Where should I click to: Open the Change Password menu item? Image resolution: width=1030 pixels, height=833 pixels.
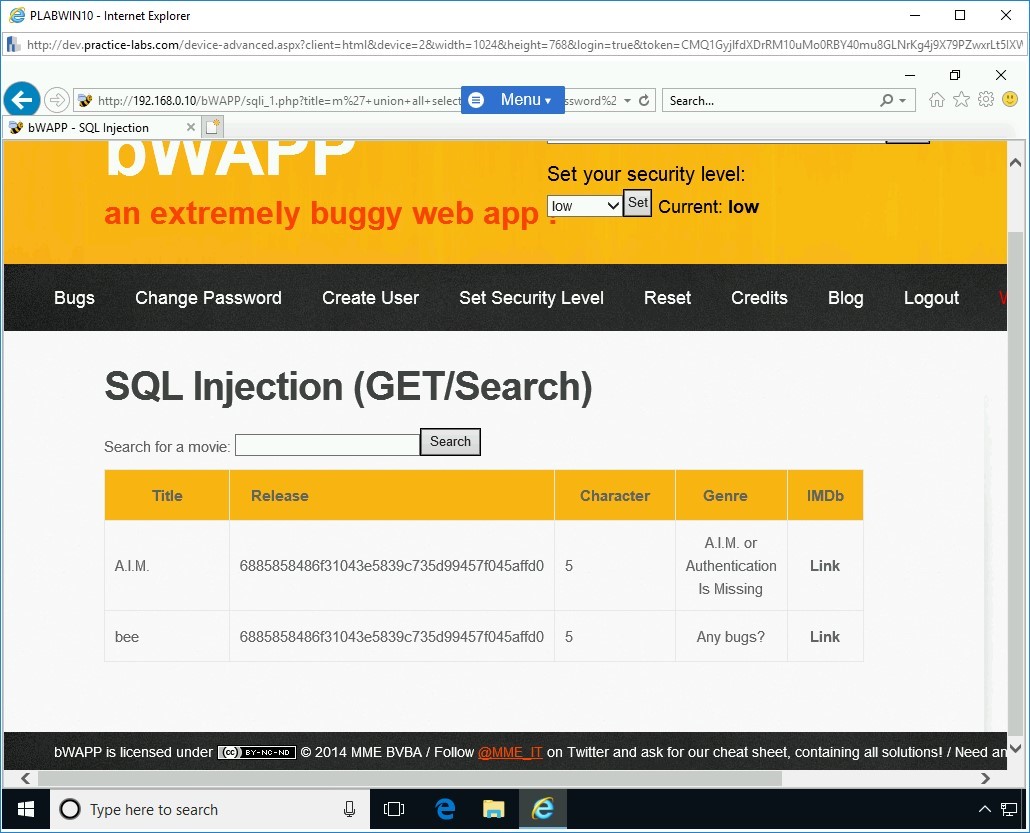click(x=208, y=298)
